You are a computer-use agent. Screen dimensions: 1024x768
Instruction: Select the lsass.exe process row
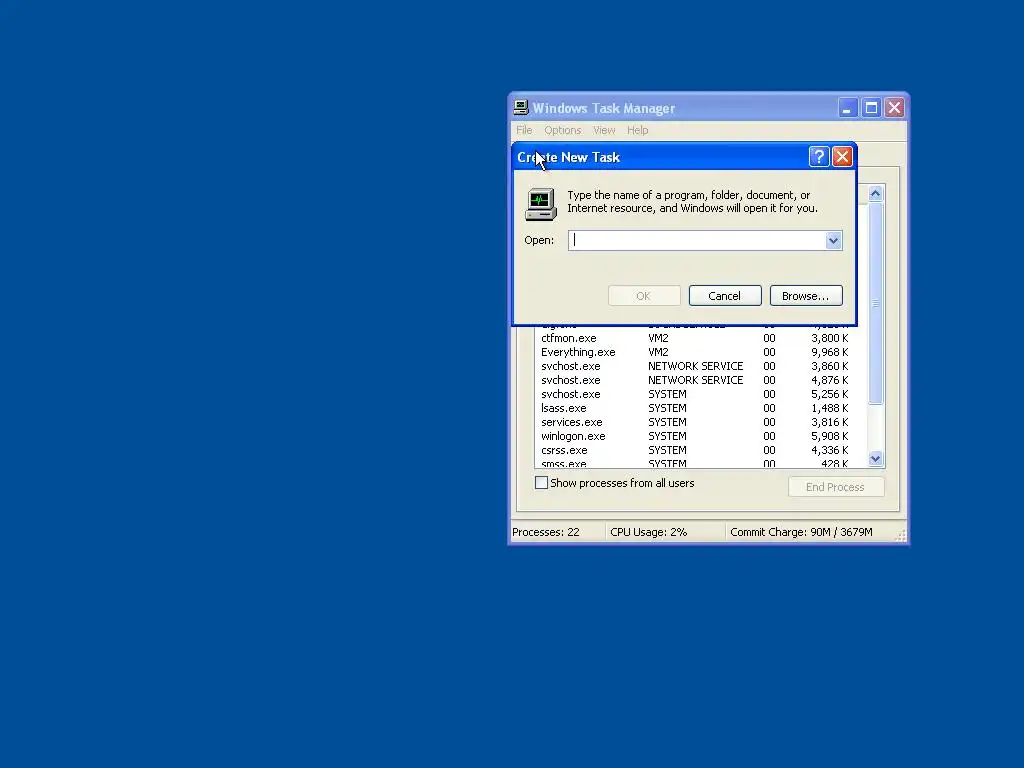click(700, 408)
